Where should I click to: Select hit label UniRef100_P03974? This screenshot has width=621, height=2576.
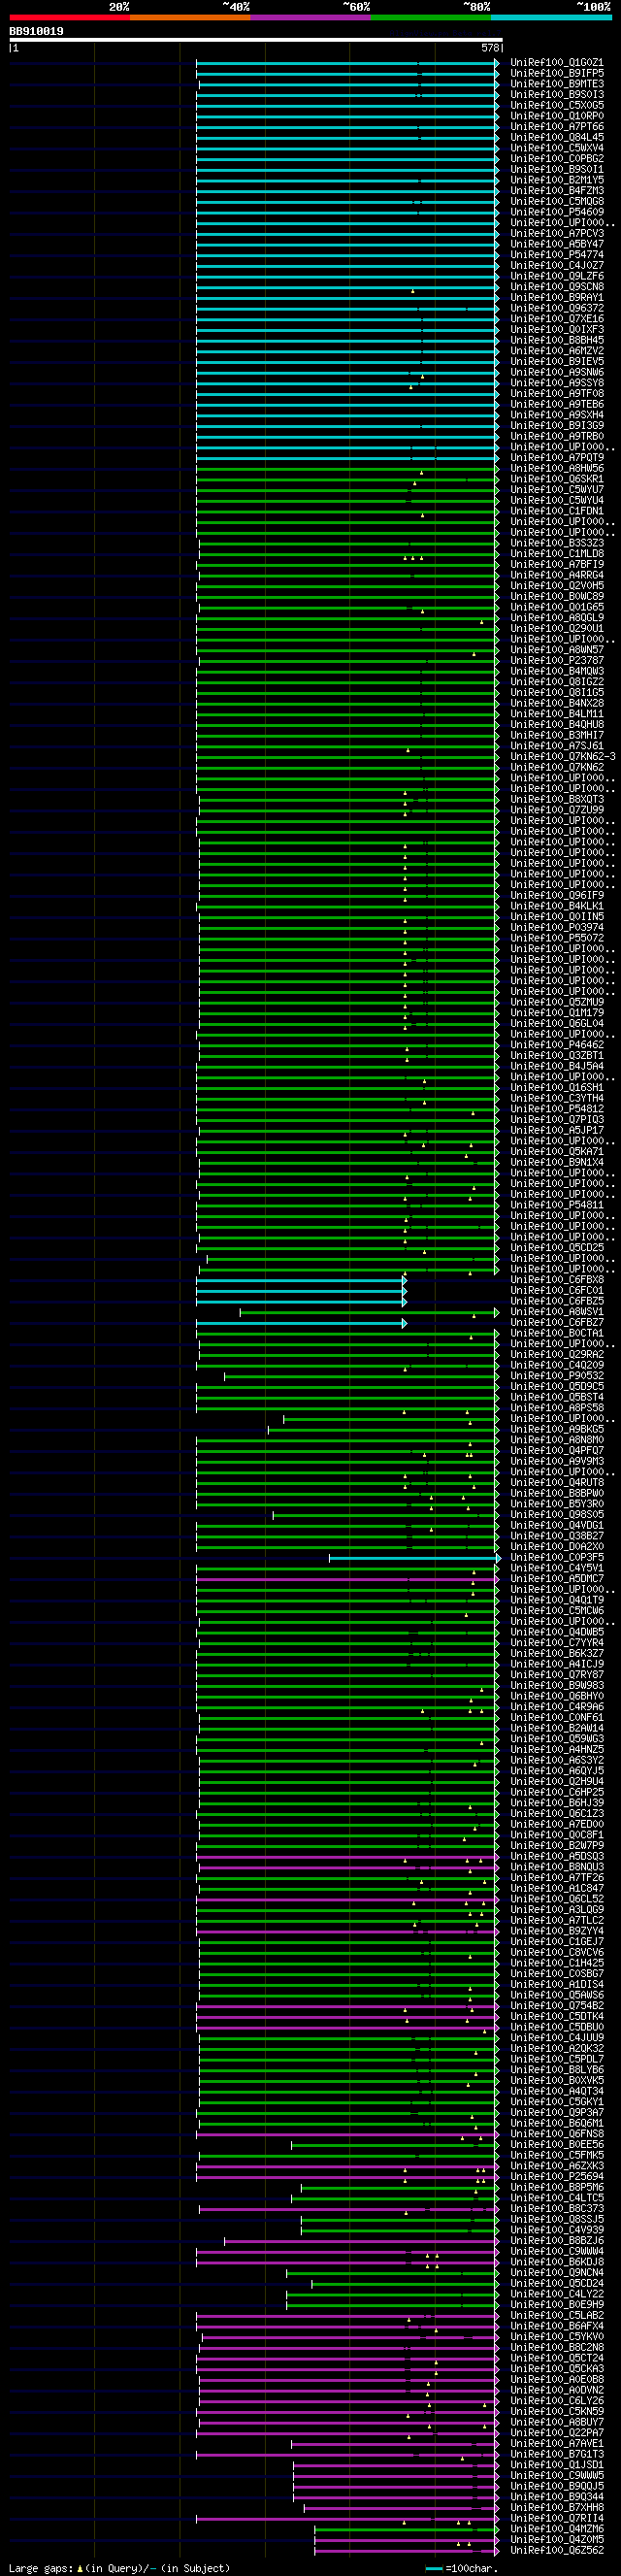(x=557, y=927)
